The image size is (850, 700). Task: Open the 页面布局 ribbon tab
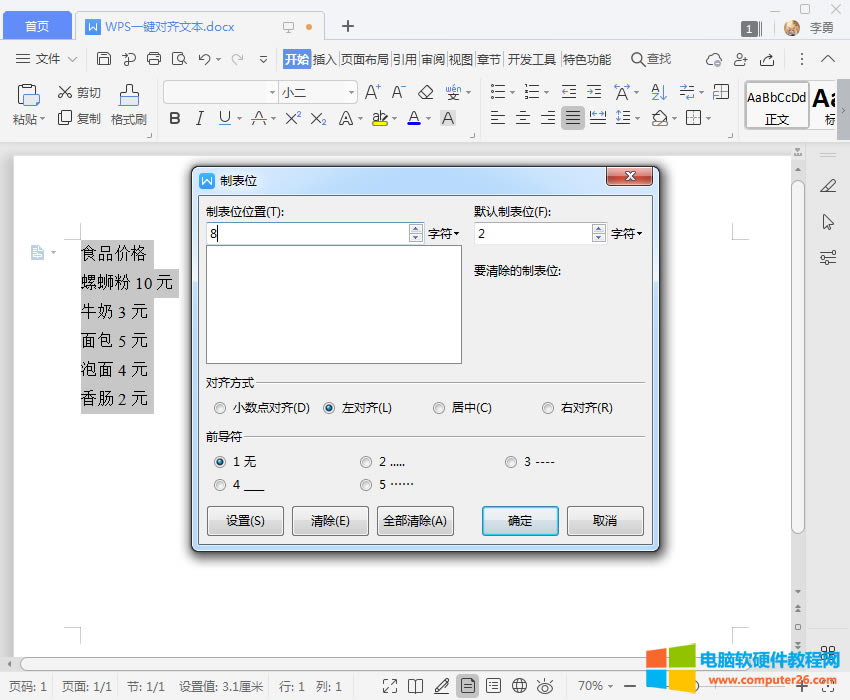365,59
